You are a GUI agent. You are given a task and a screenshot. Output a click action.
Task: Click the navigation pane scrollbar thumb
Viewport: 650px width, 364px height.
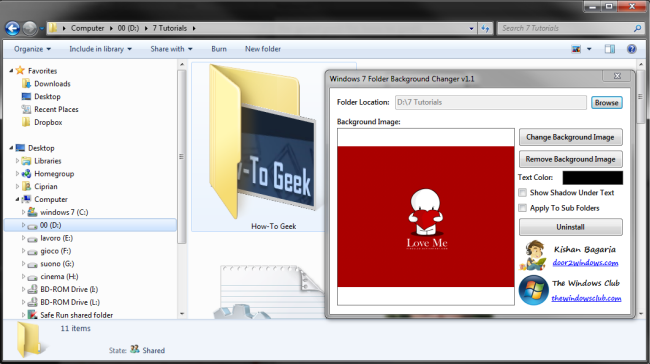[x=181, y=157]
